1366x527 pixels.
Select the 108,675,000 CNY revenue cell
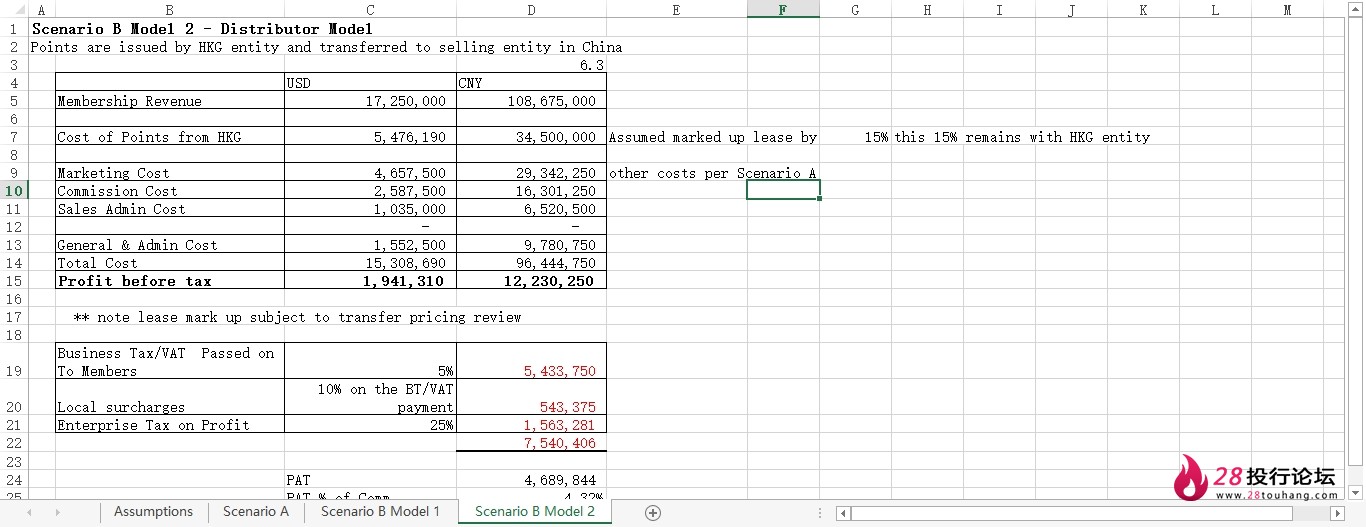531,101
